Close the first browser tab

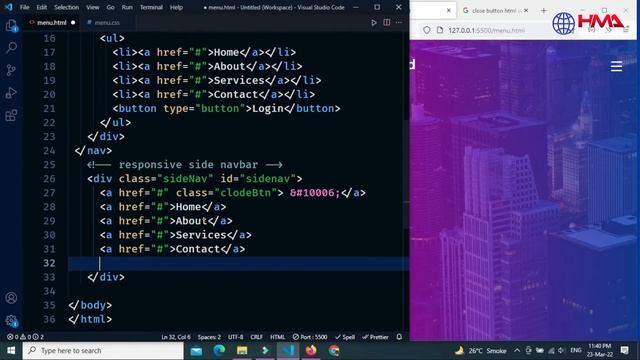coord(449,11)
